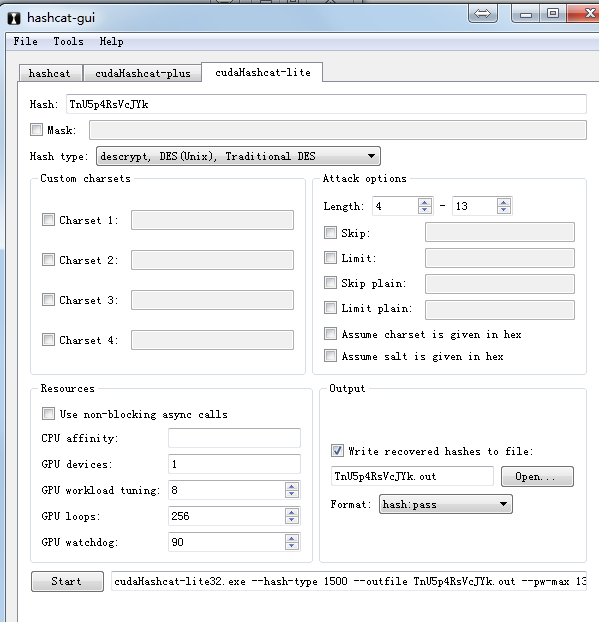This screenshot has height=622, width=599.
Task: Click the Charset 4 text field
Action: (213, 340)
